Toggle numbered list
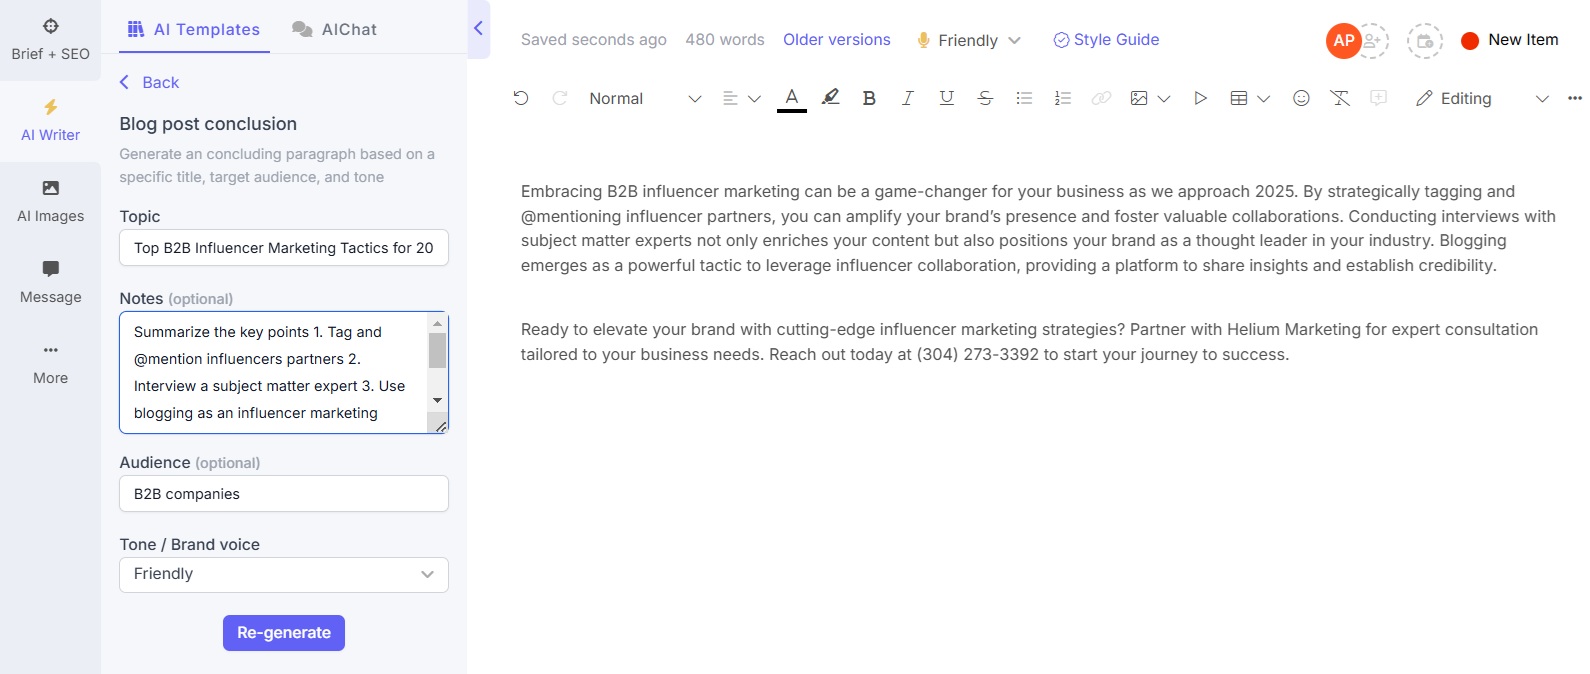The image size is (1590, 674). tap(1063, 98)
